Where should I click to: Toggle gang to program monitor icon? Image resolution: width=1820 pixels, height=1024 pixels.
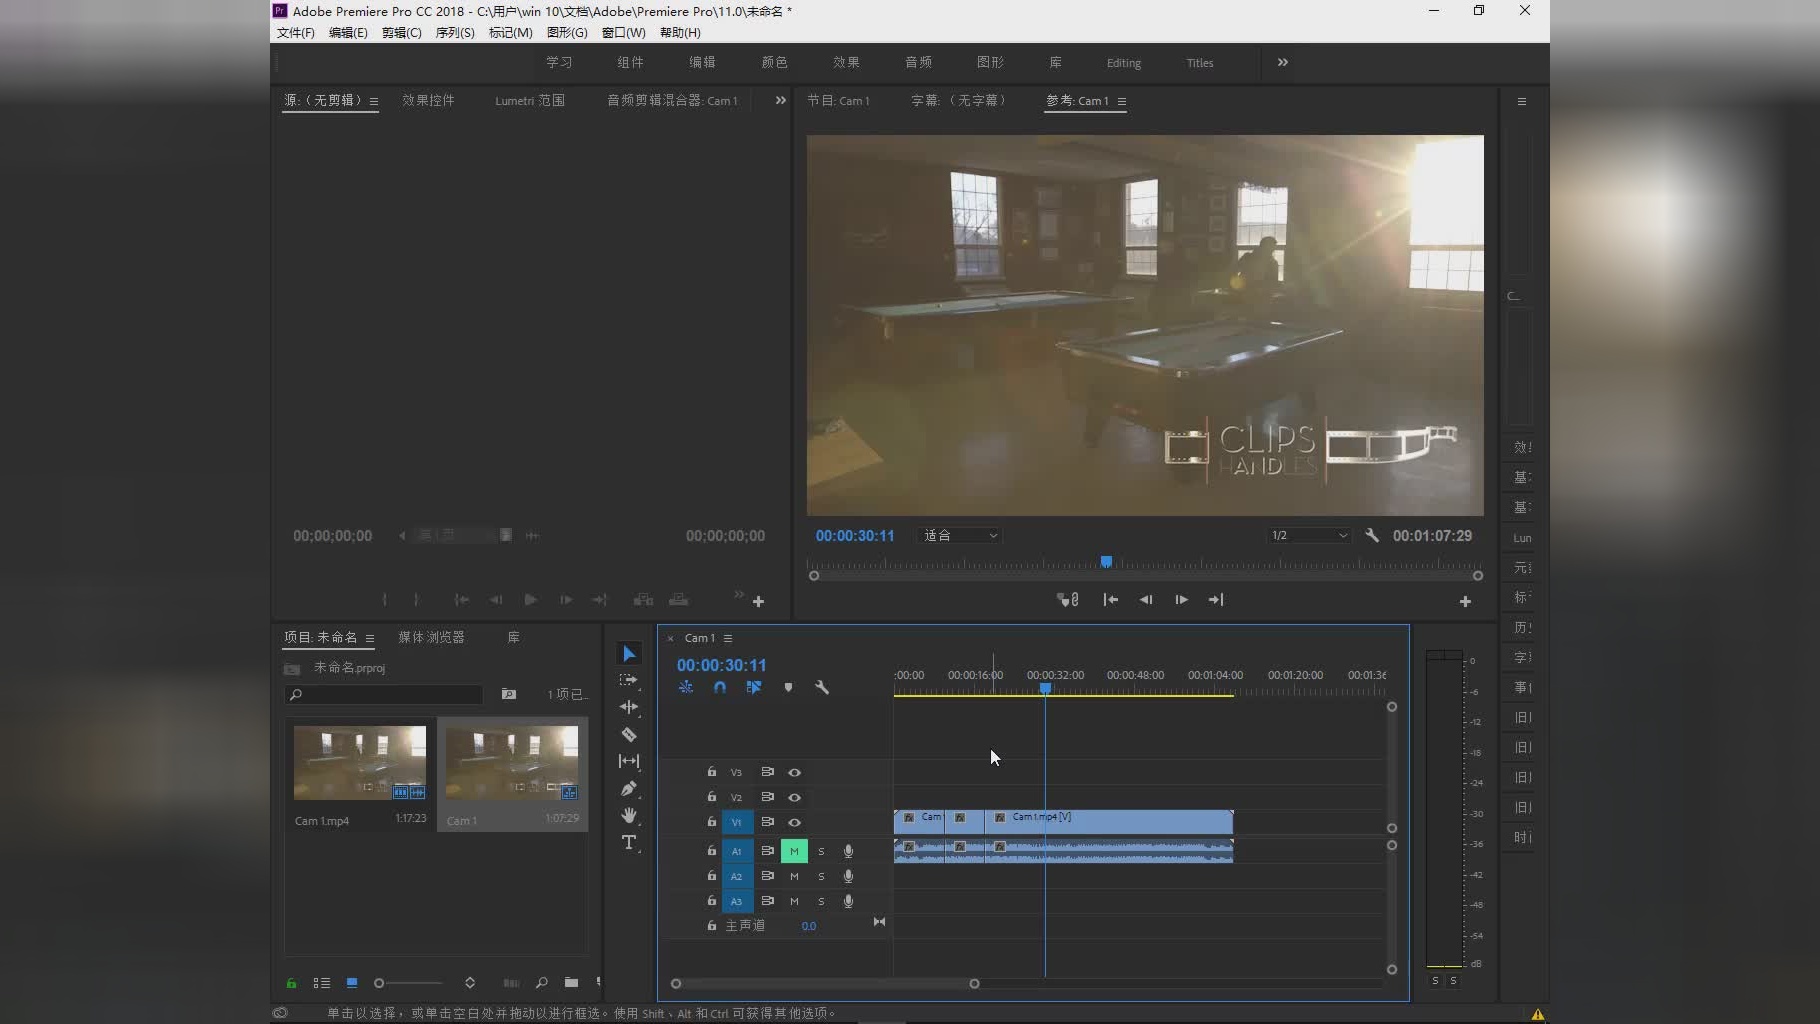[1068, 600]
